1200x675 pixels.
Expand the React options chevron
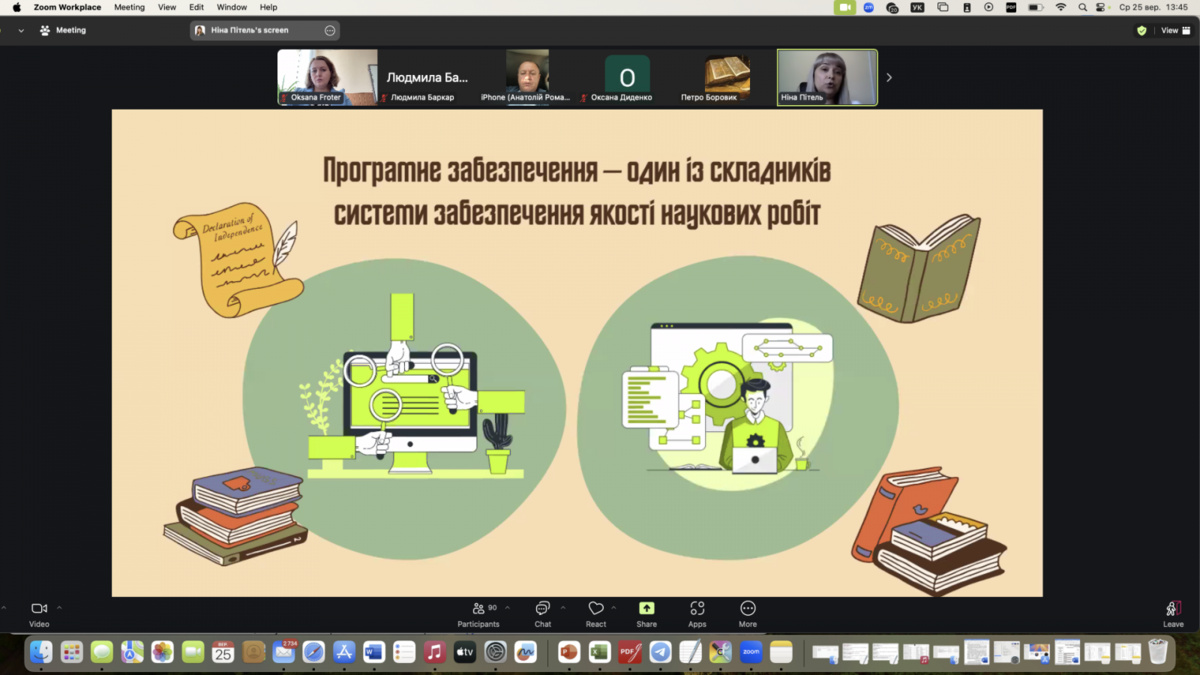614,608
